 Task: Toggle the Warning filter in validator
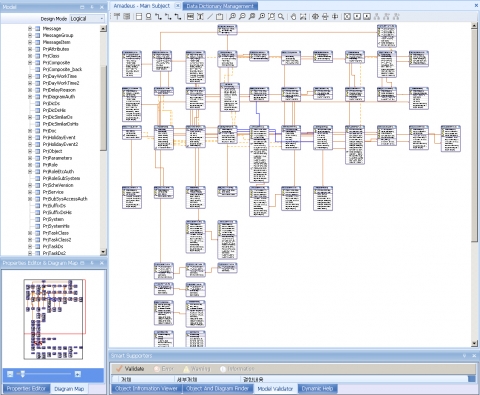197,369
